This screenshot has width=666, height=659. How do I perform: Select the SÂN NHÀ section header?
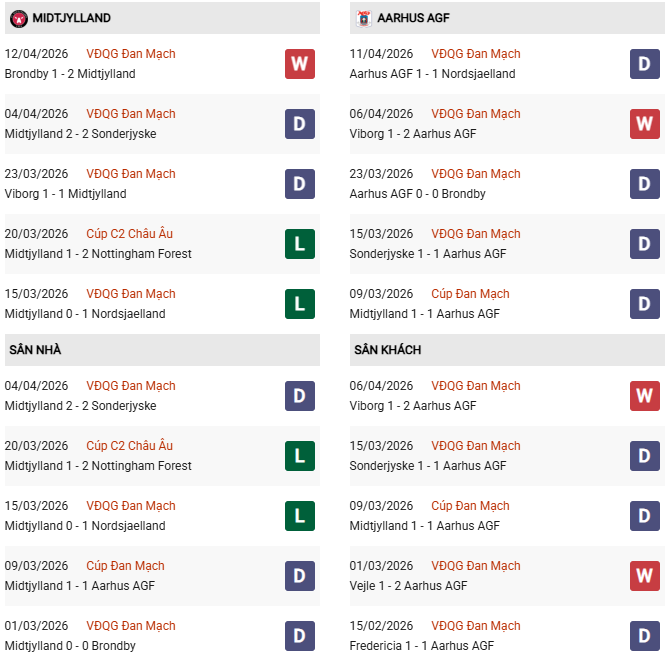click(x=36, y=350)
